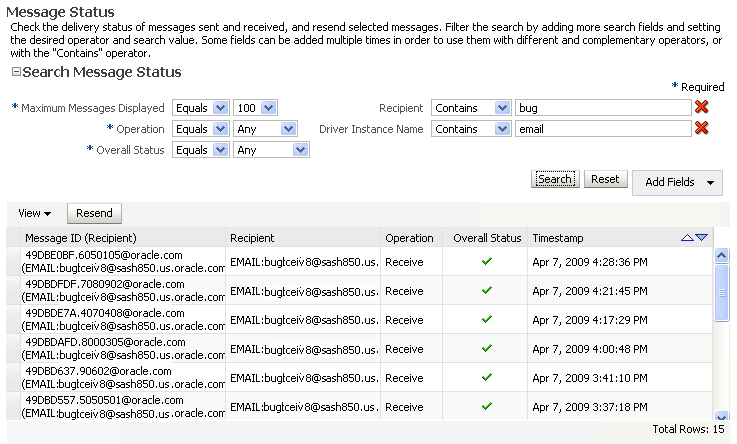Screen dimensions: 737x444
Task: Focus the Recipient text field containing bug
Action: (603, 107)
